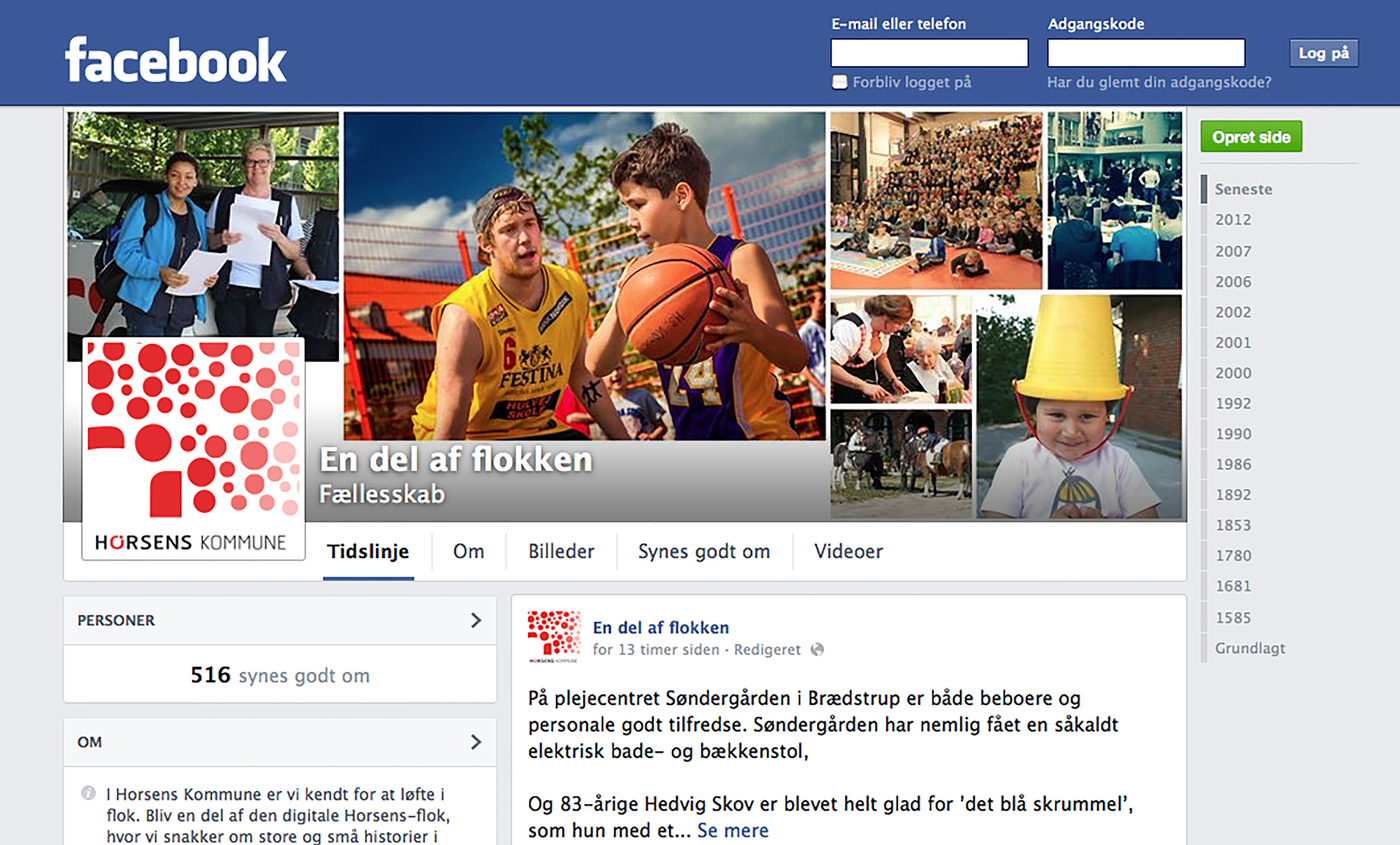Click the Facebook logo
Viewport: 1400px width, 845px height.
[176, 59]
